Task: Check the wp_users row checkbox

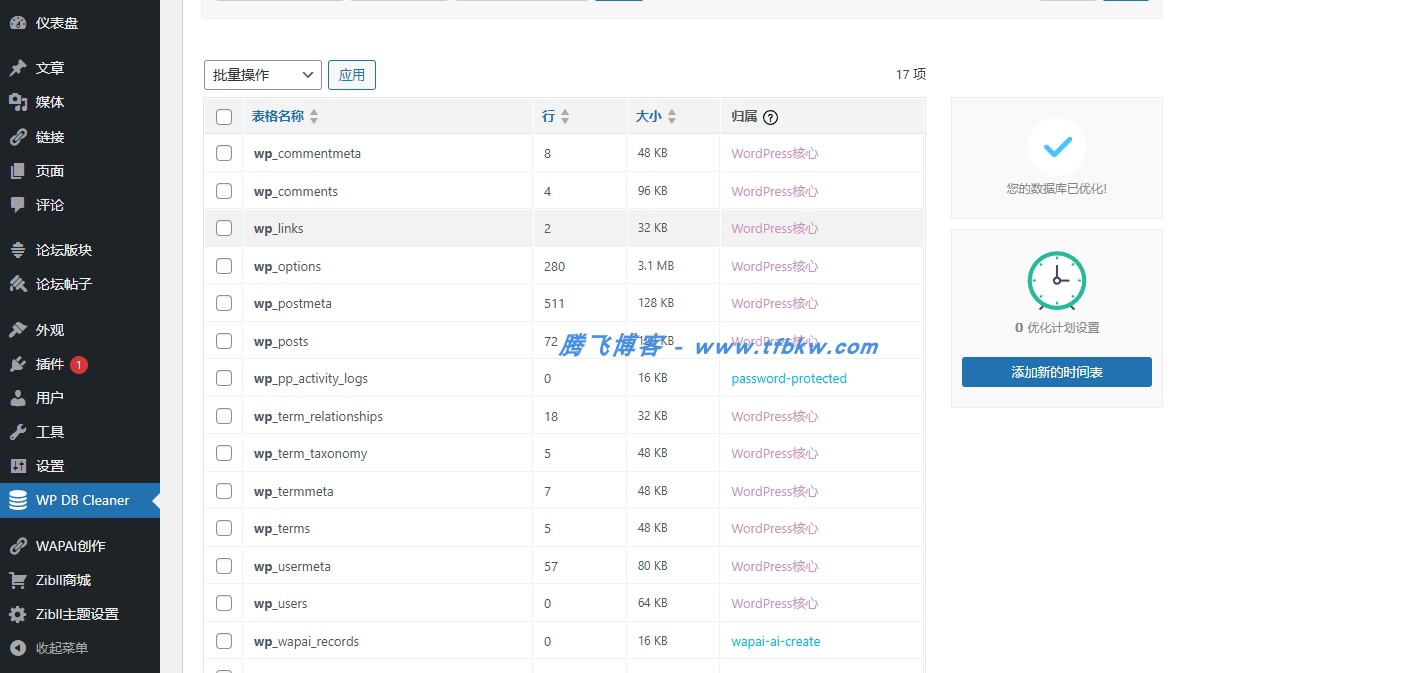Action: click(x=224, y=603)
